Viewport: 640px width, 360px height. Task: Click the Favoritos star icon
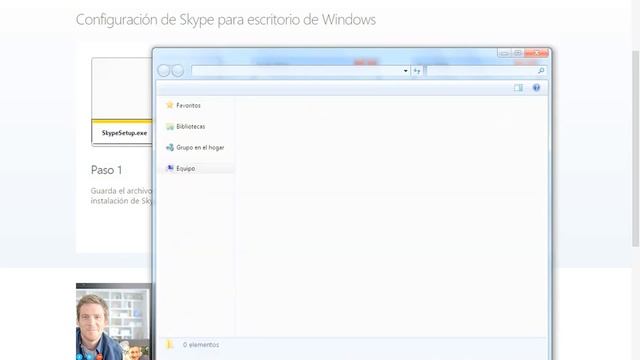[x=170, y=105]
